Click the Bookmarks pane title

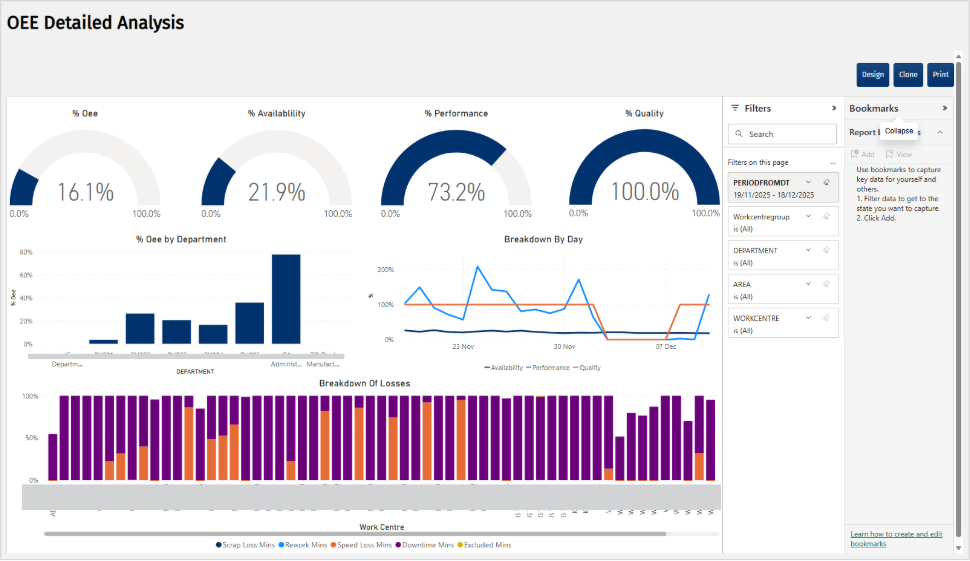873,108
